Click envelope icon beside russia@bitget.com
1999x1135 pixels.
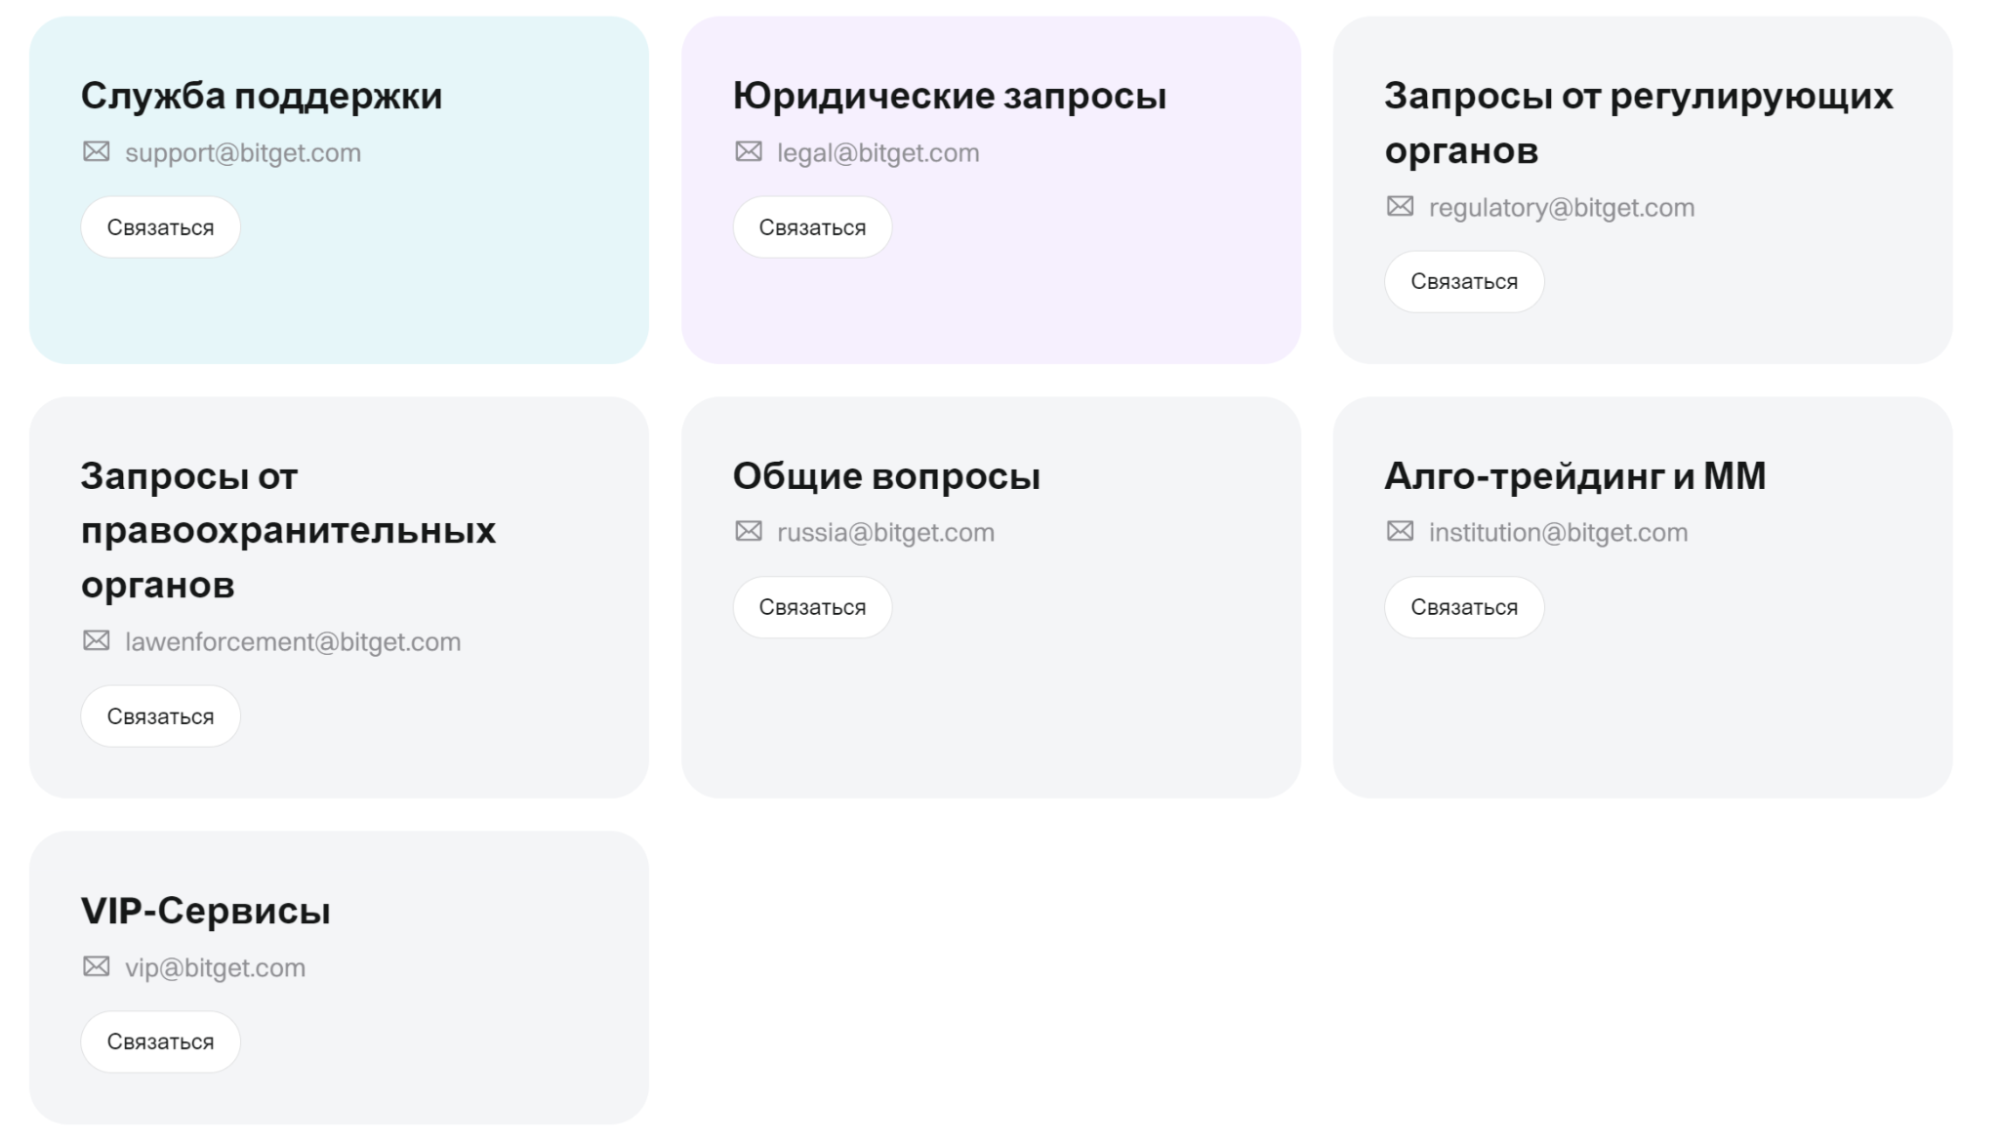[x=748, y=532]
